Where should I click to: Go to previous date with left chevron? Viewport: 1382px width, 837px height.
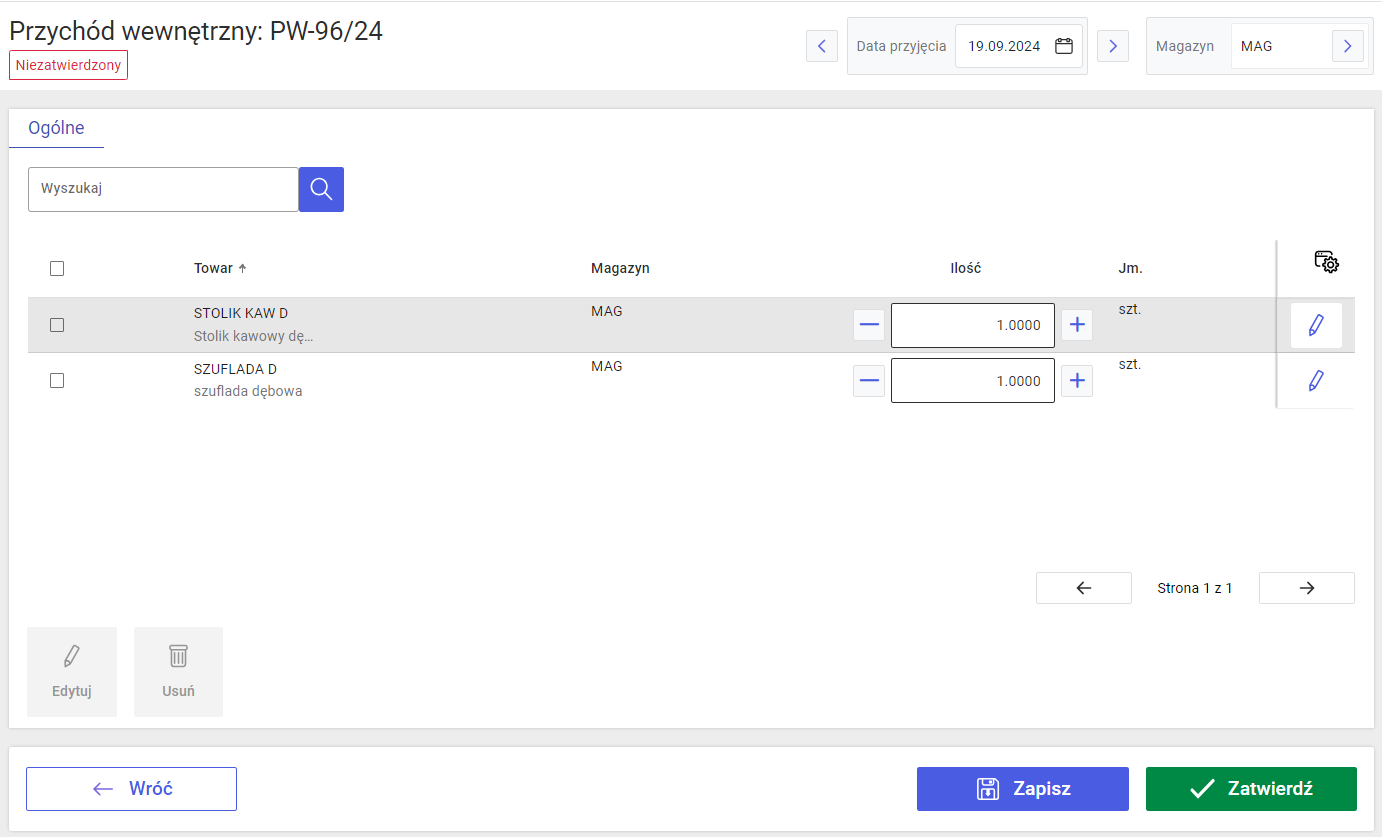click(x=822, y=46)
